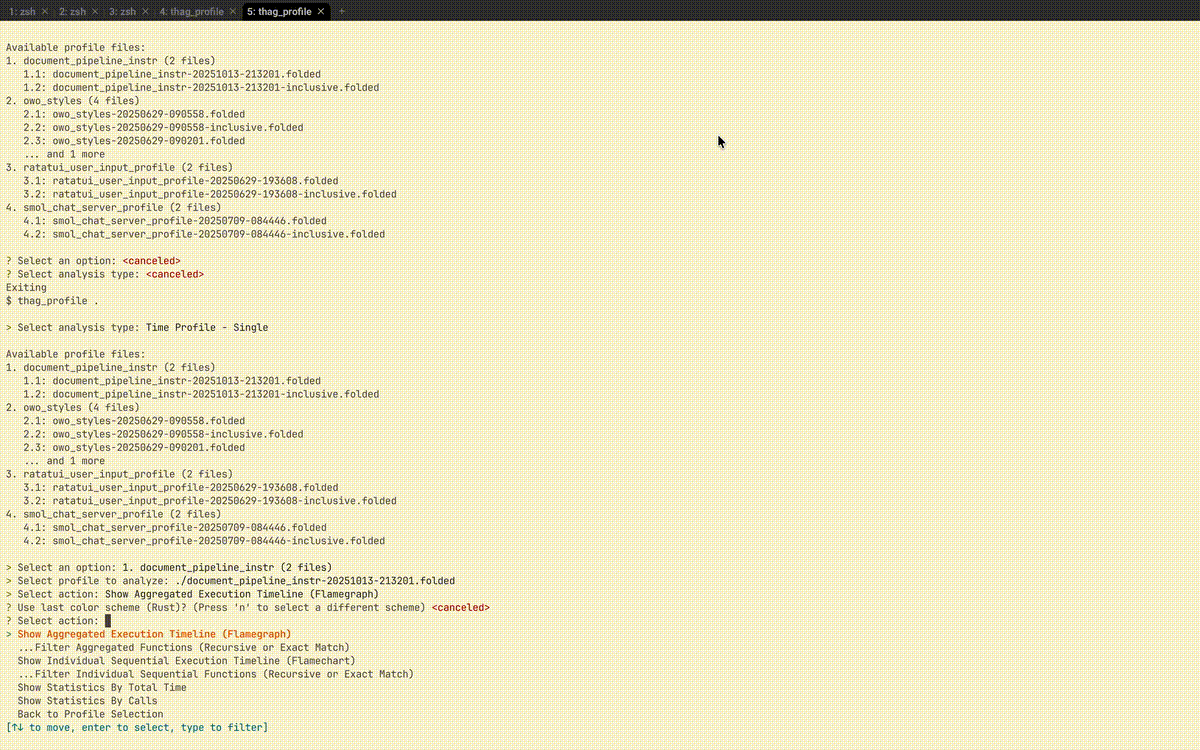Switch to the '2: zsh' tab
The width and height of the screenshot is (1200, 750).
tap(70, 11)
